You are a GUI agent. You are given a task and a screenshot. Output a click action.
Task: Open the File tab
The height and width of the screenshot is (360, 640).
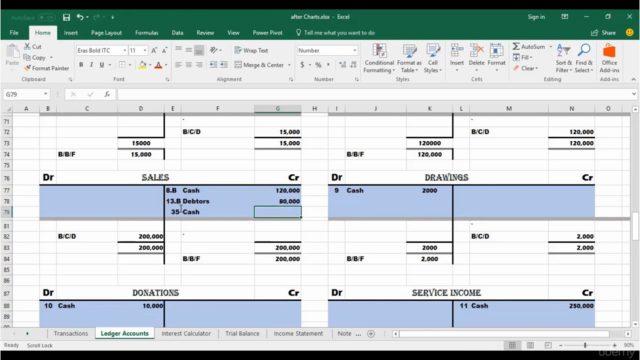(14, 33)
